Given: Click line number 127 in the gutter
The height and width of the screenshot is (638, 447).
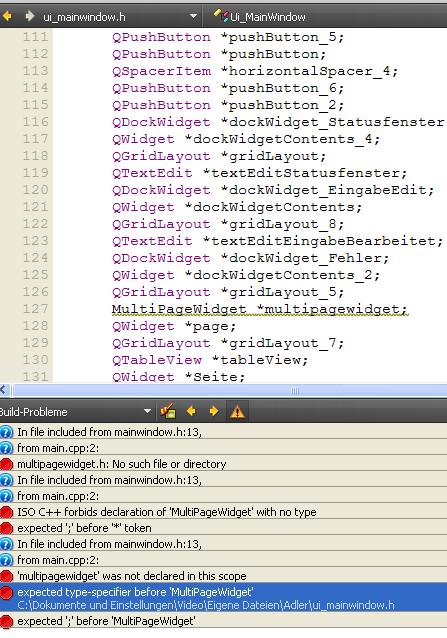Looking at the screenshot, I should point(35,308).
